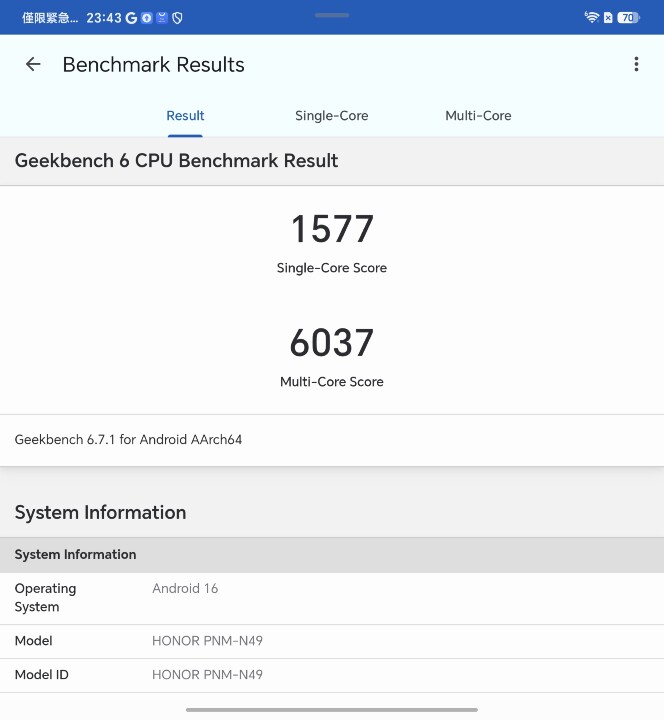664x720 pixels.
Task: Tap the Benchmark Results title
Action: click(153, 65)
